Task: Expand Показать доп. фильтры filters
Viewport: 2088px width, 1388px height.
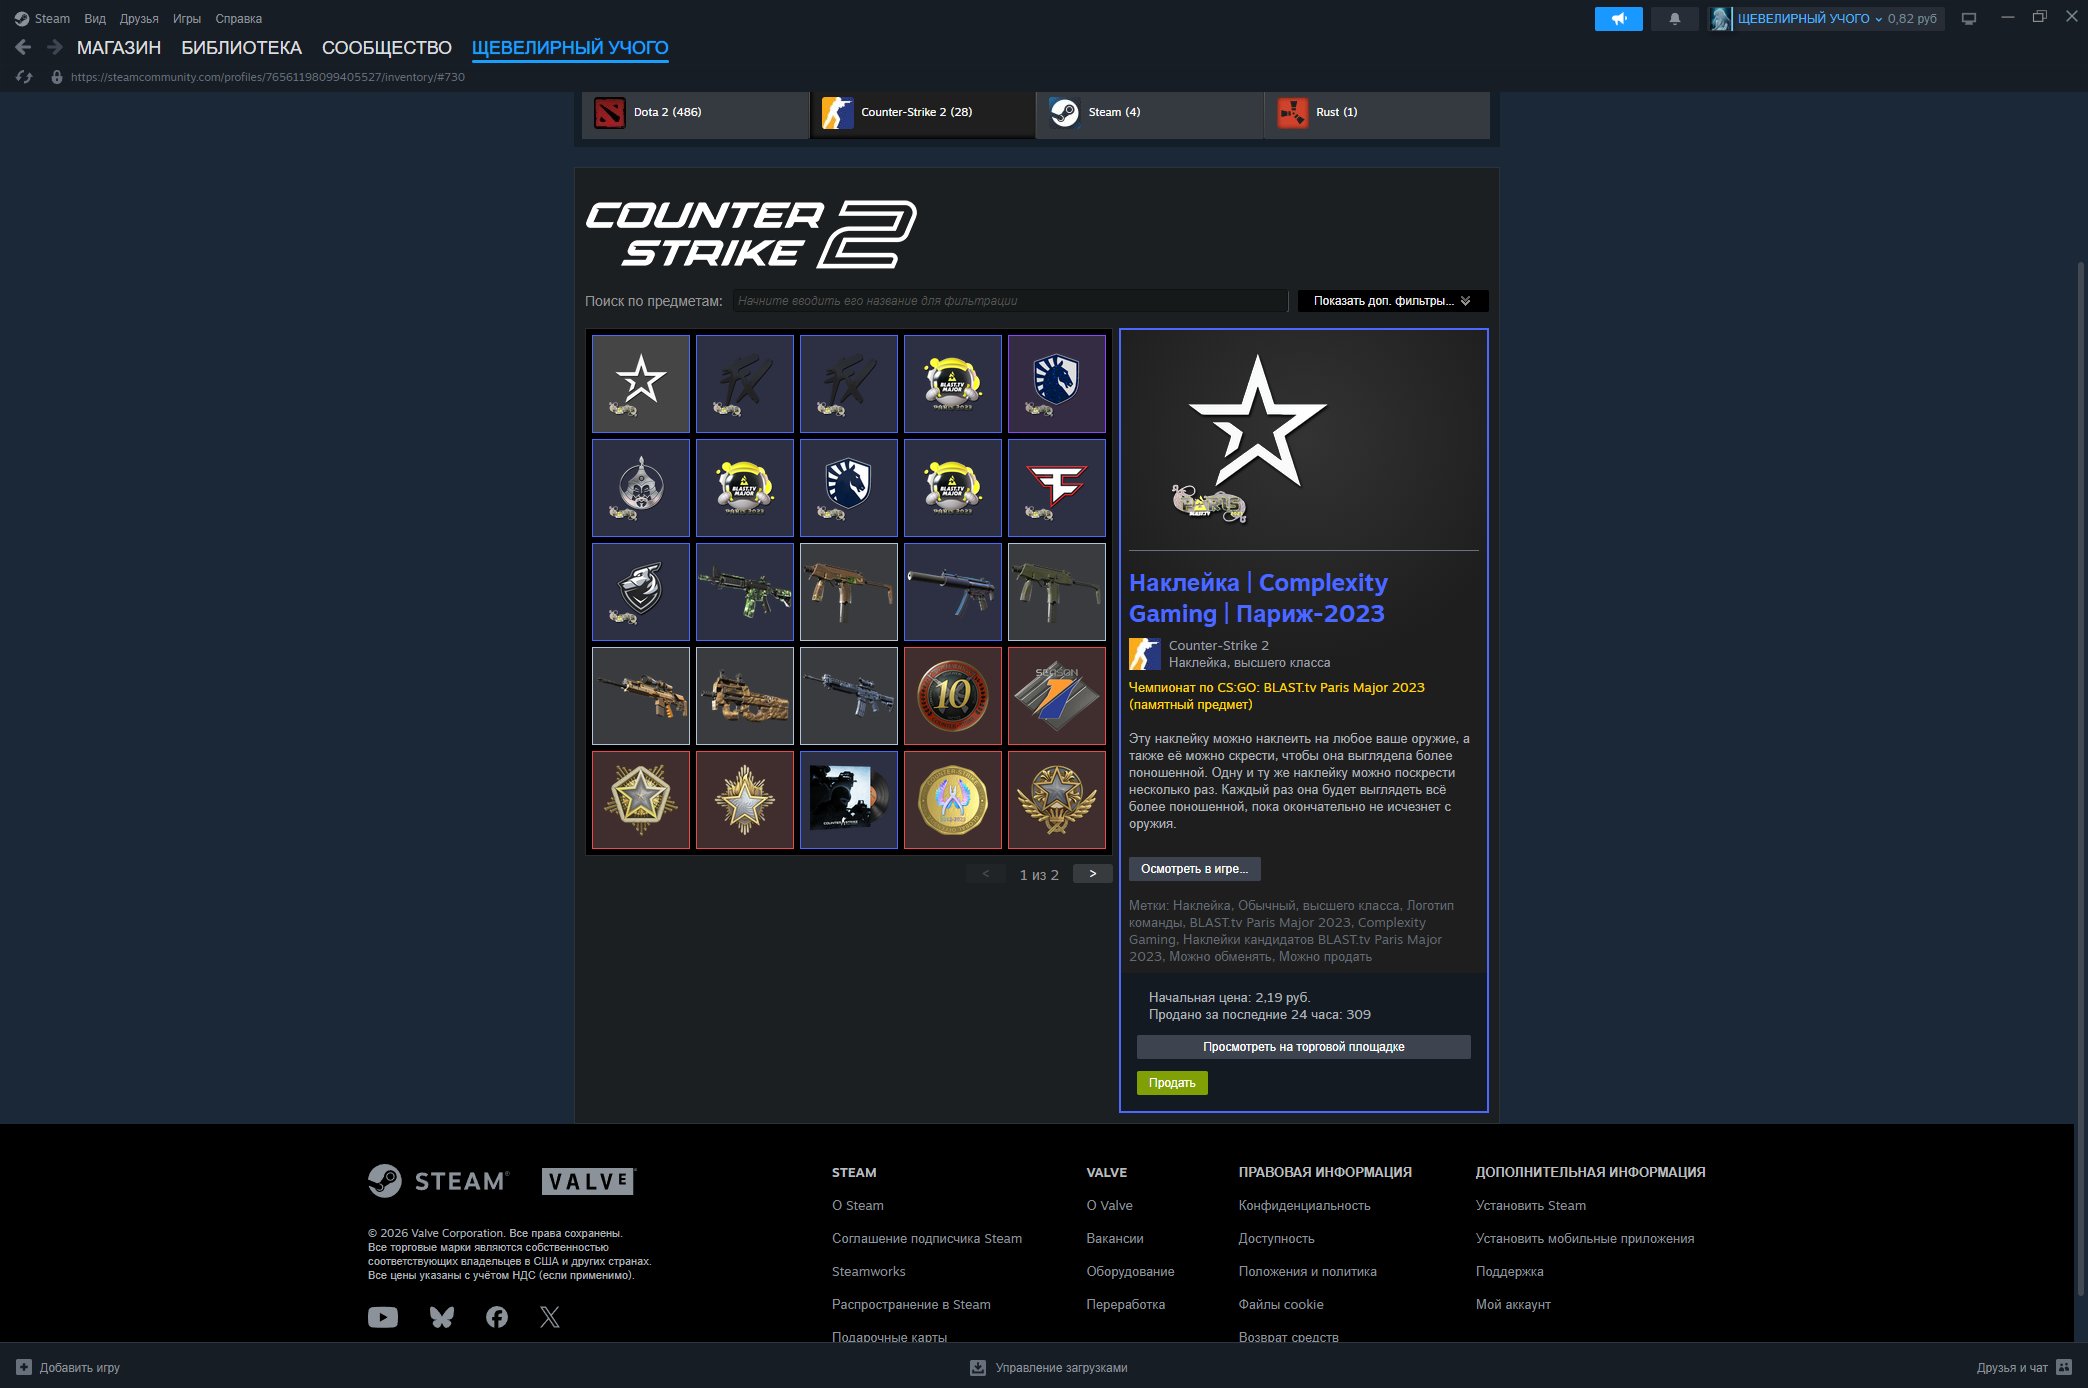Action: coord(1393,301)
